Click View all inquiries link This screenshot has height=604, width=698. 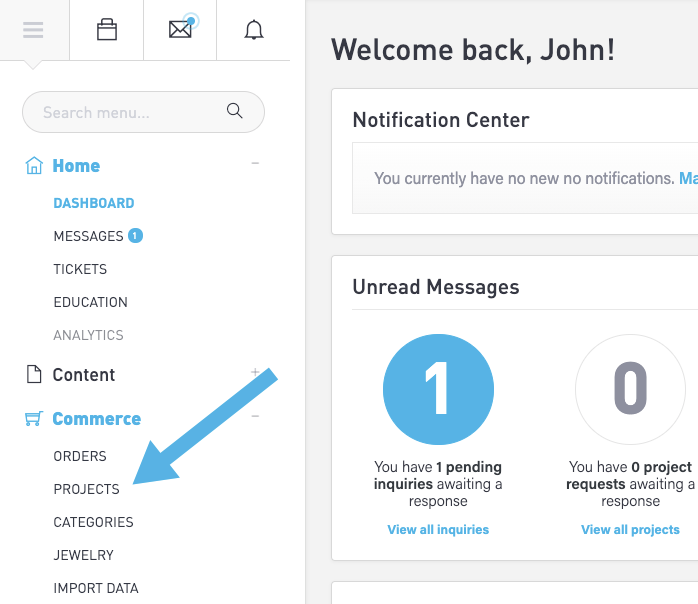pyautogui.click(x=438, y=529)
